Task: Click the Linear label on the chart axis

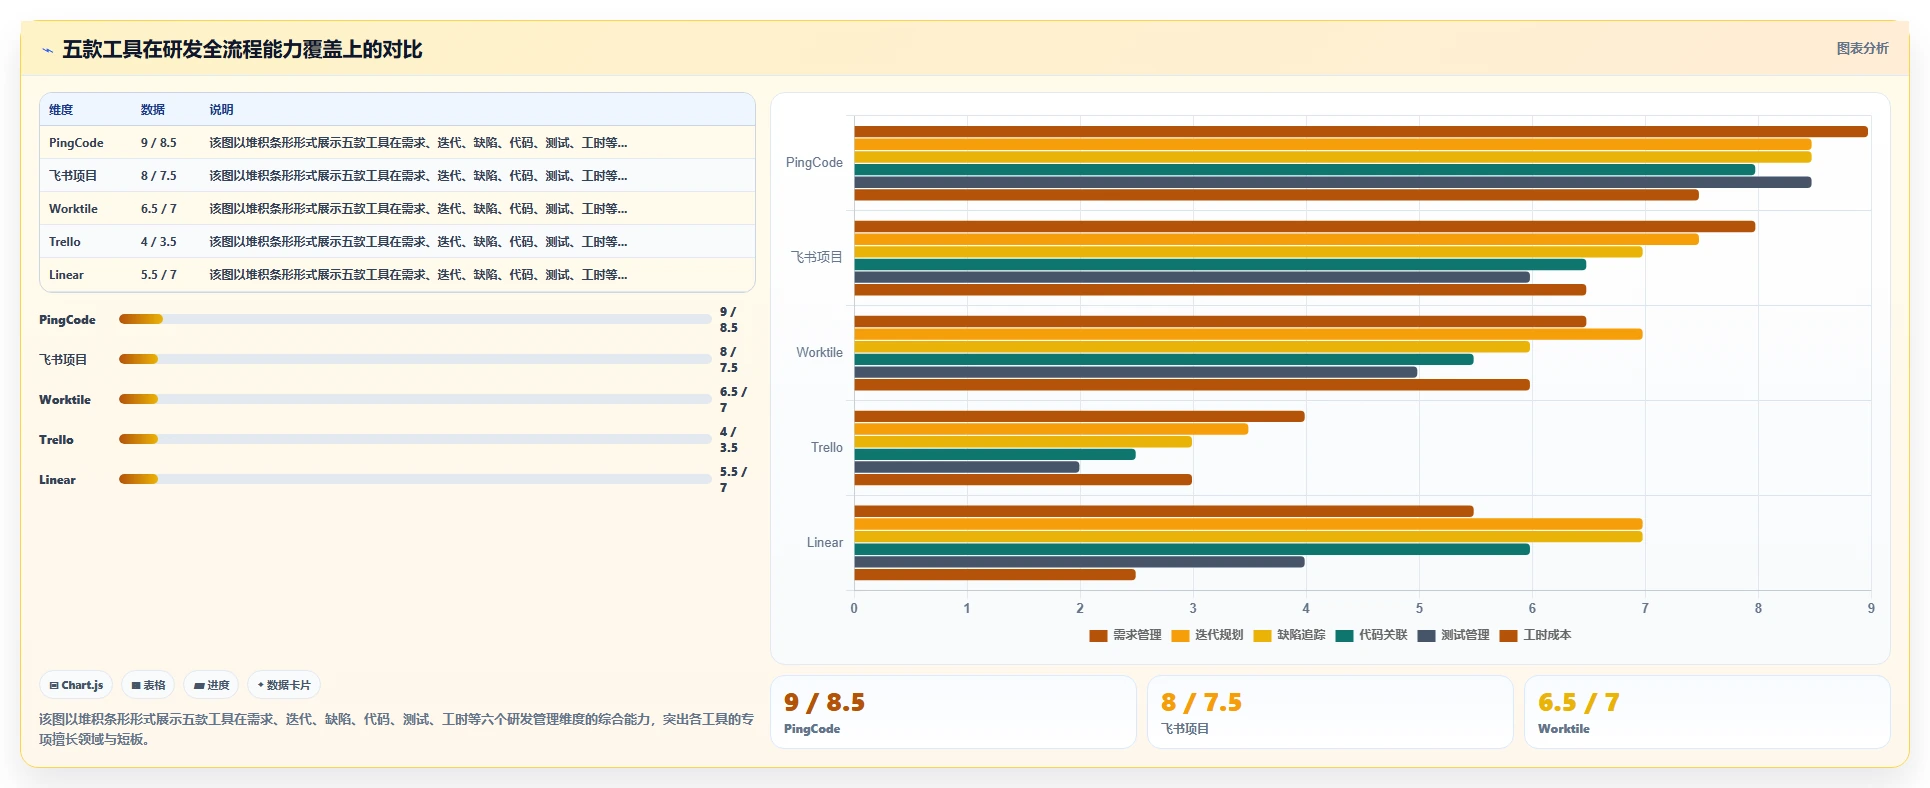Action: click(824, 543)
